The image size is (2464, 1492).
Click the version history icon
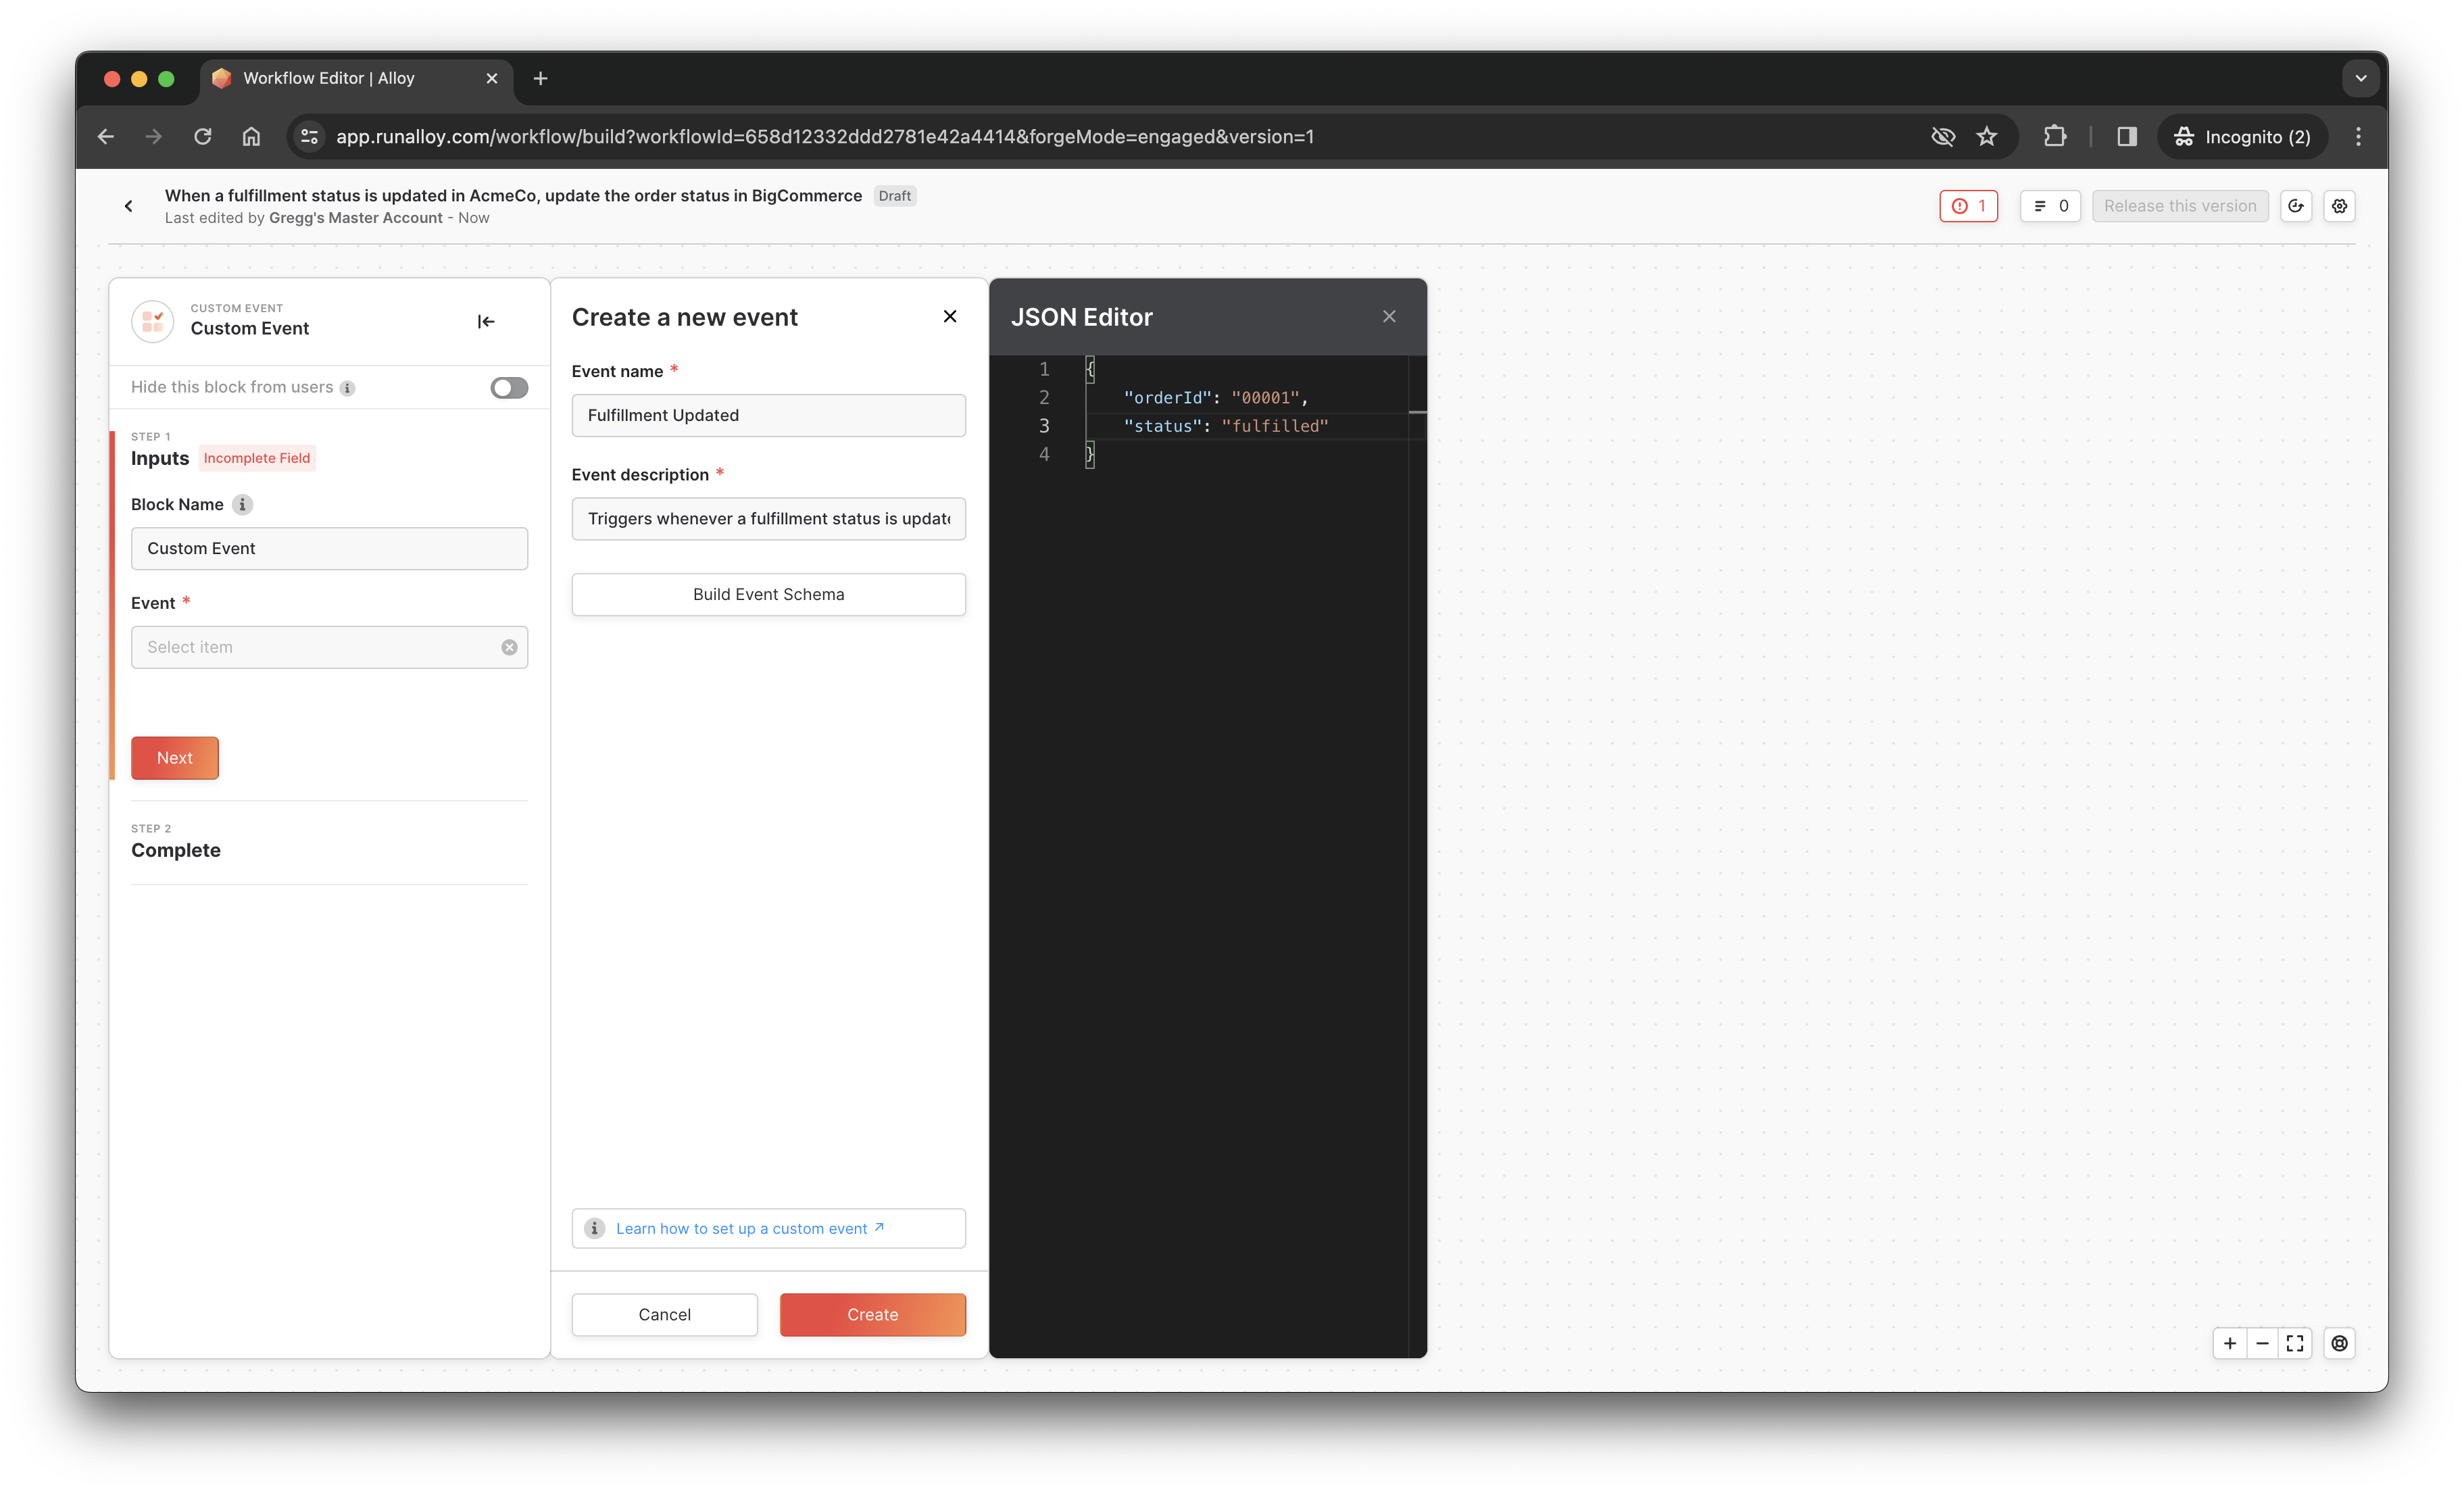(x=2296, y=206)
